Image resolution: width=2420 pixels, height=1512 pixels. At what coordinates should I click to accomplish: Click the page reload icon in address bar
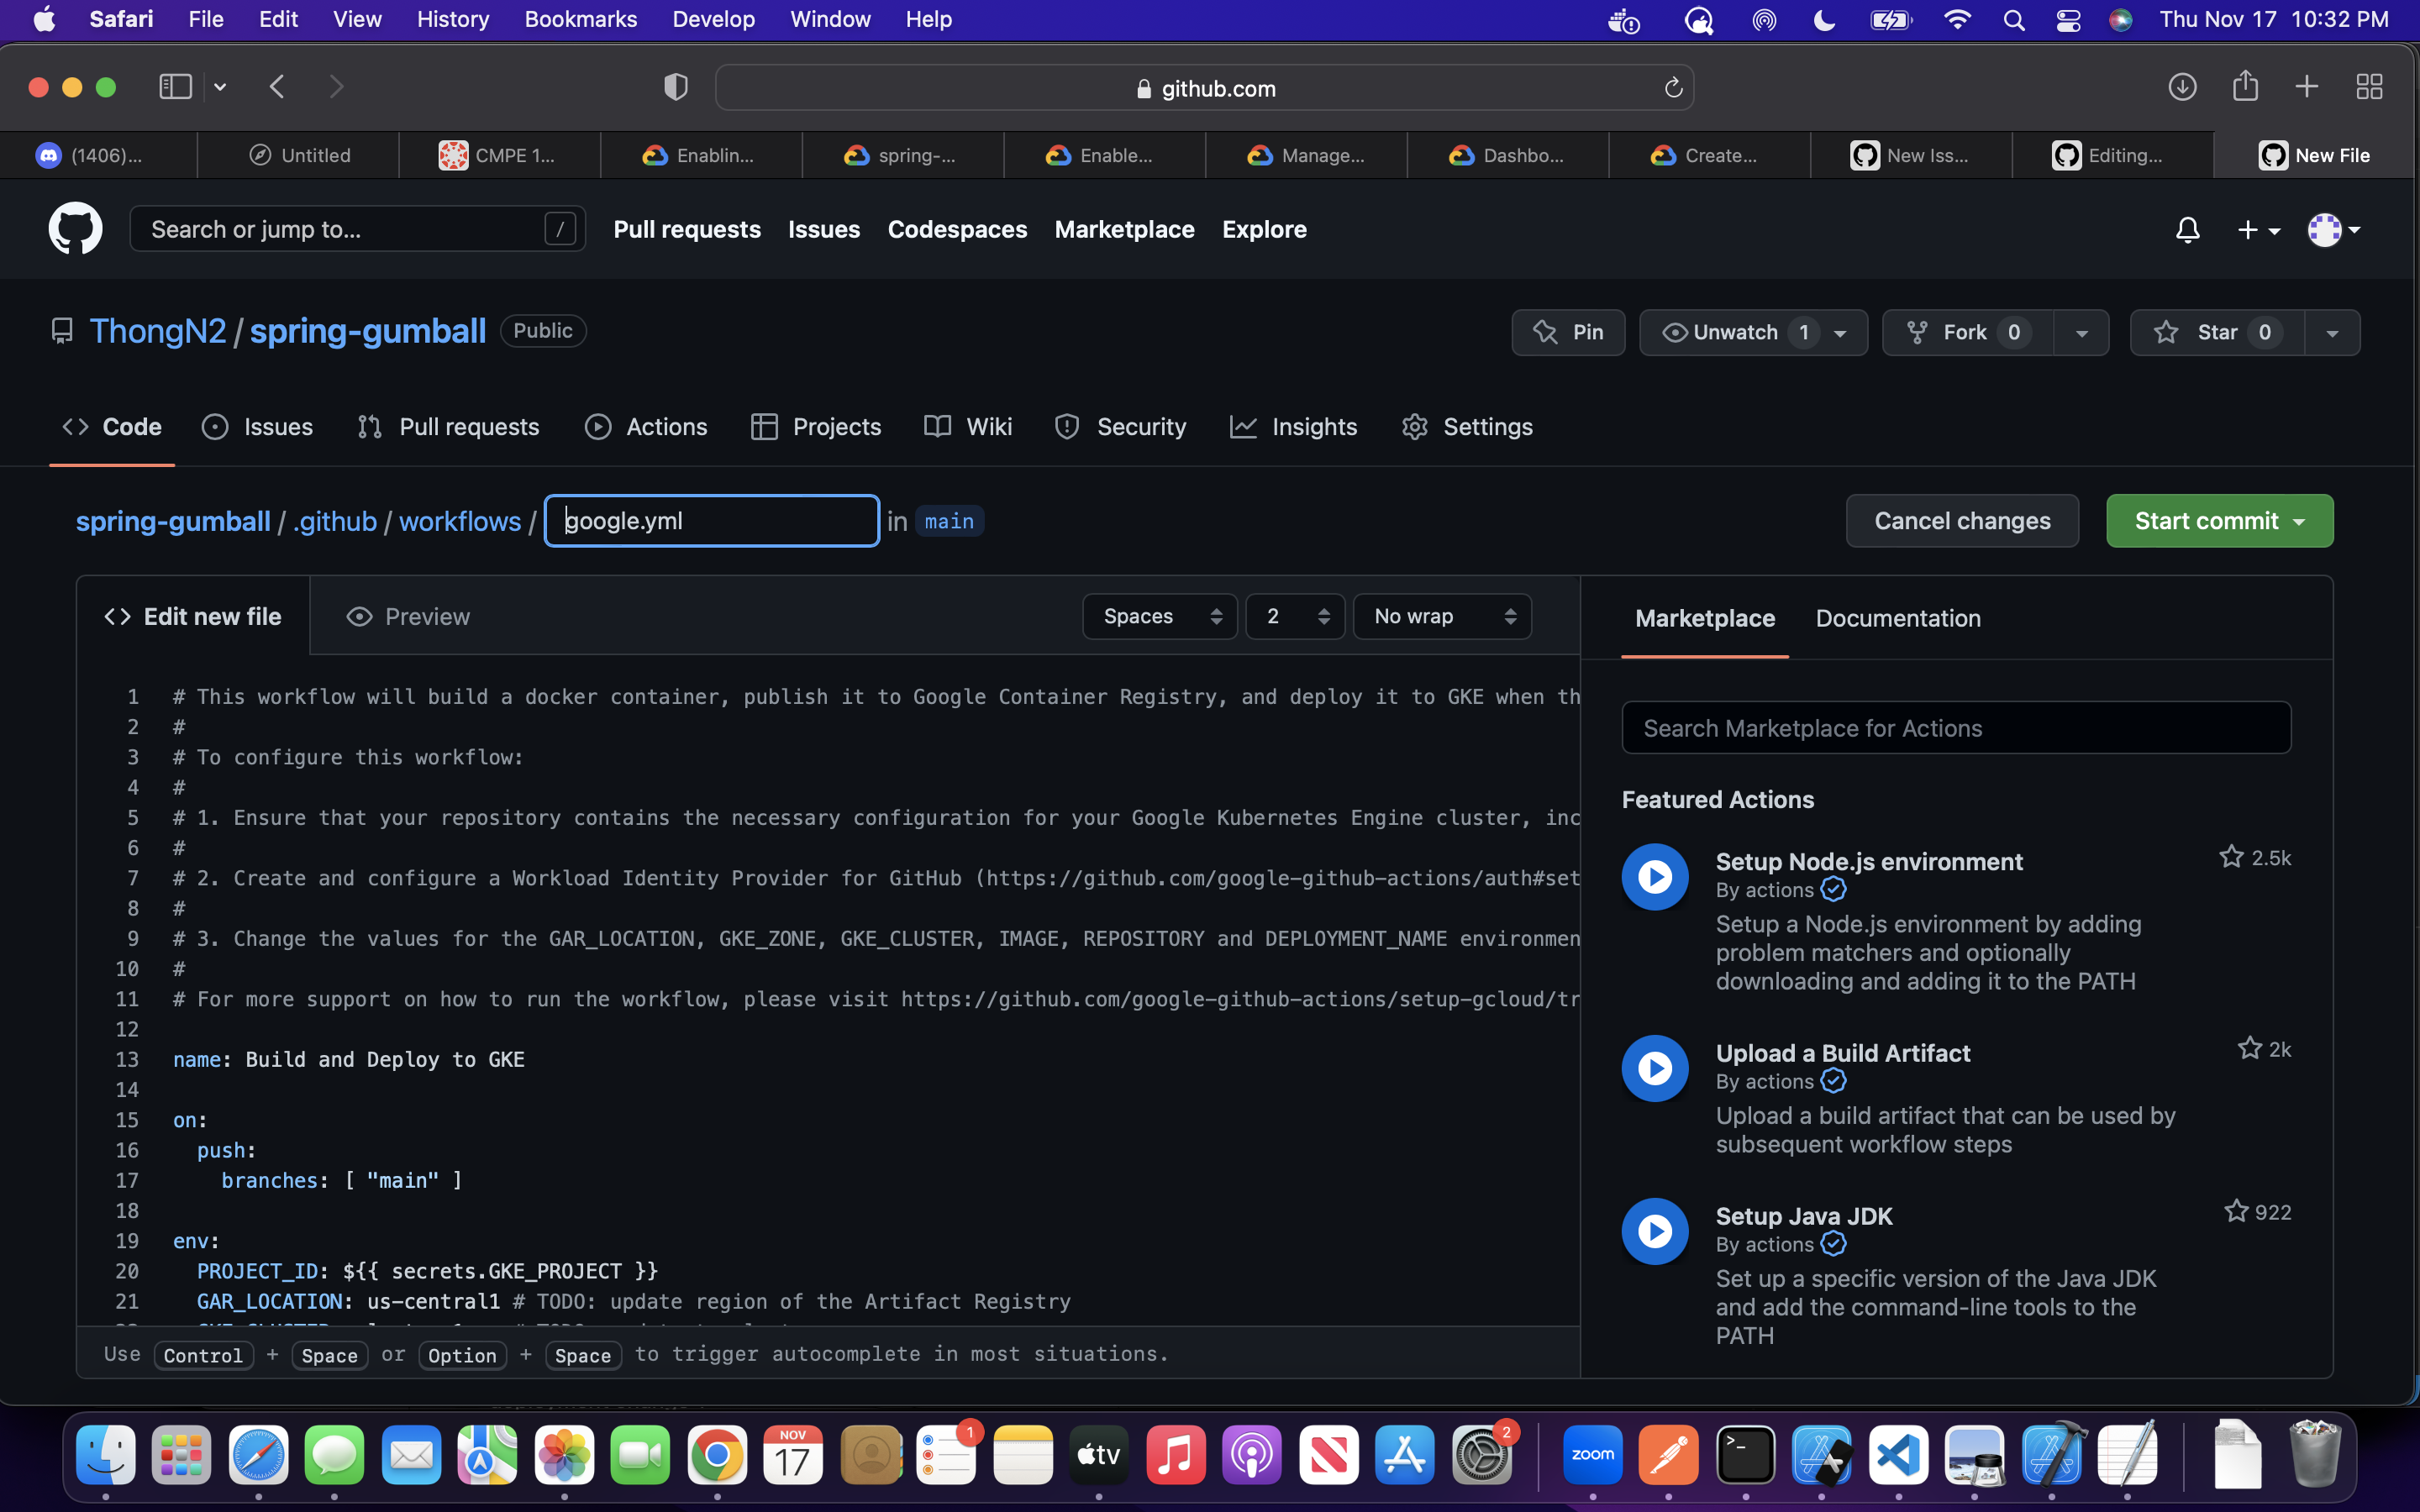click(x=1673, y=88)
